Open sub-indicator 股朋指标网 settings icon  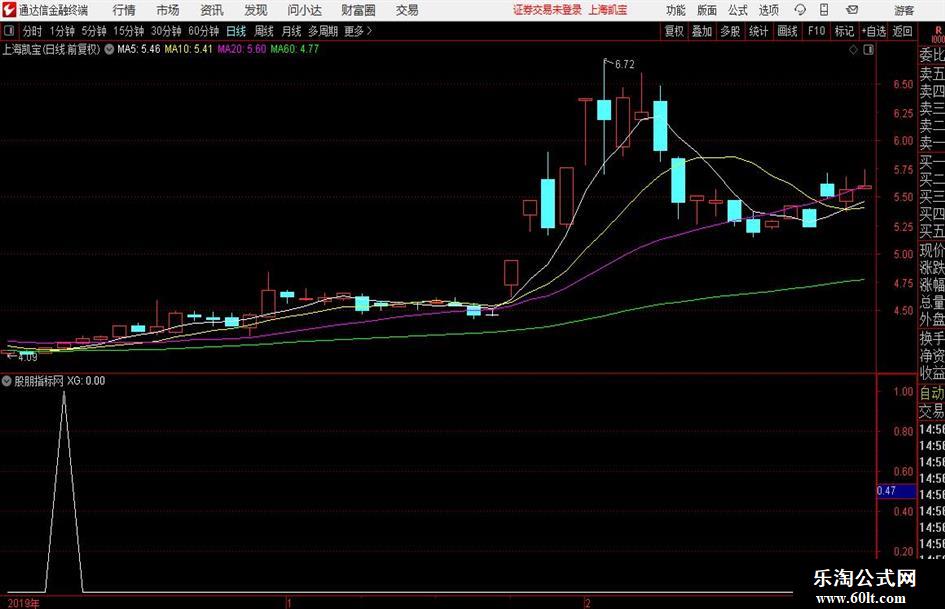point(7,380)
